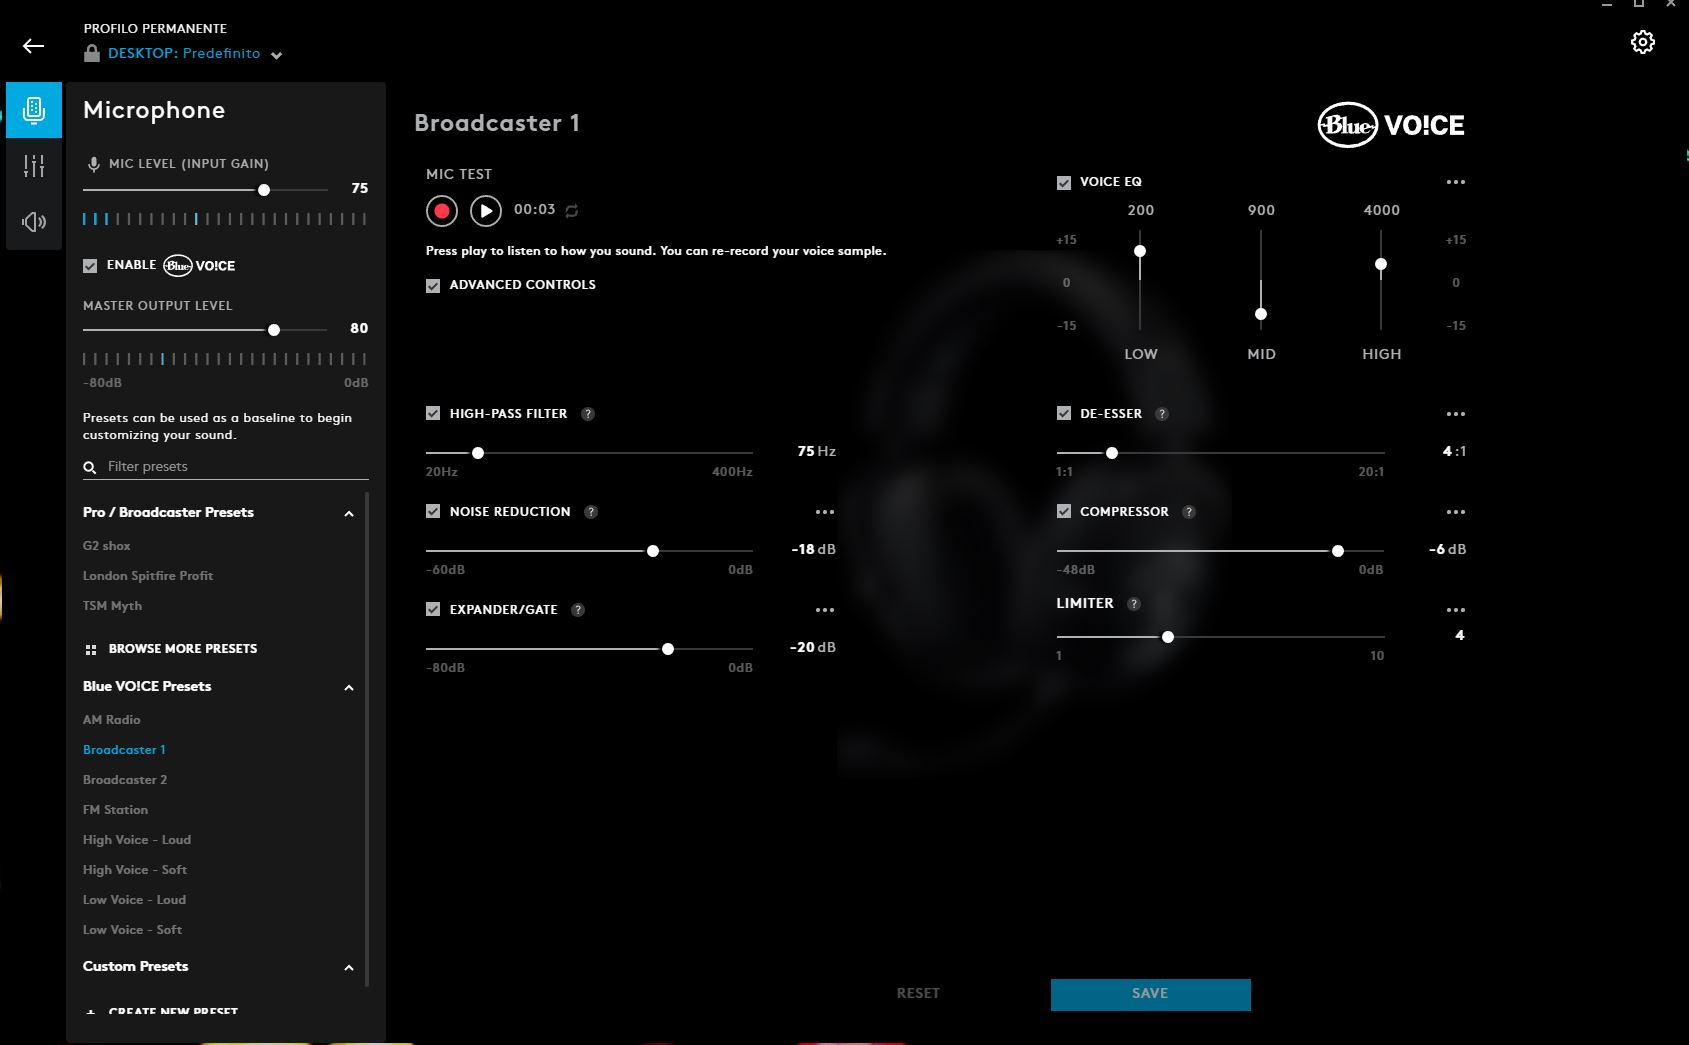Toggle Advanced Controls checkbox
Screen dimensions: 1689x1045
[x=433, y=286]
